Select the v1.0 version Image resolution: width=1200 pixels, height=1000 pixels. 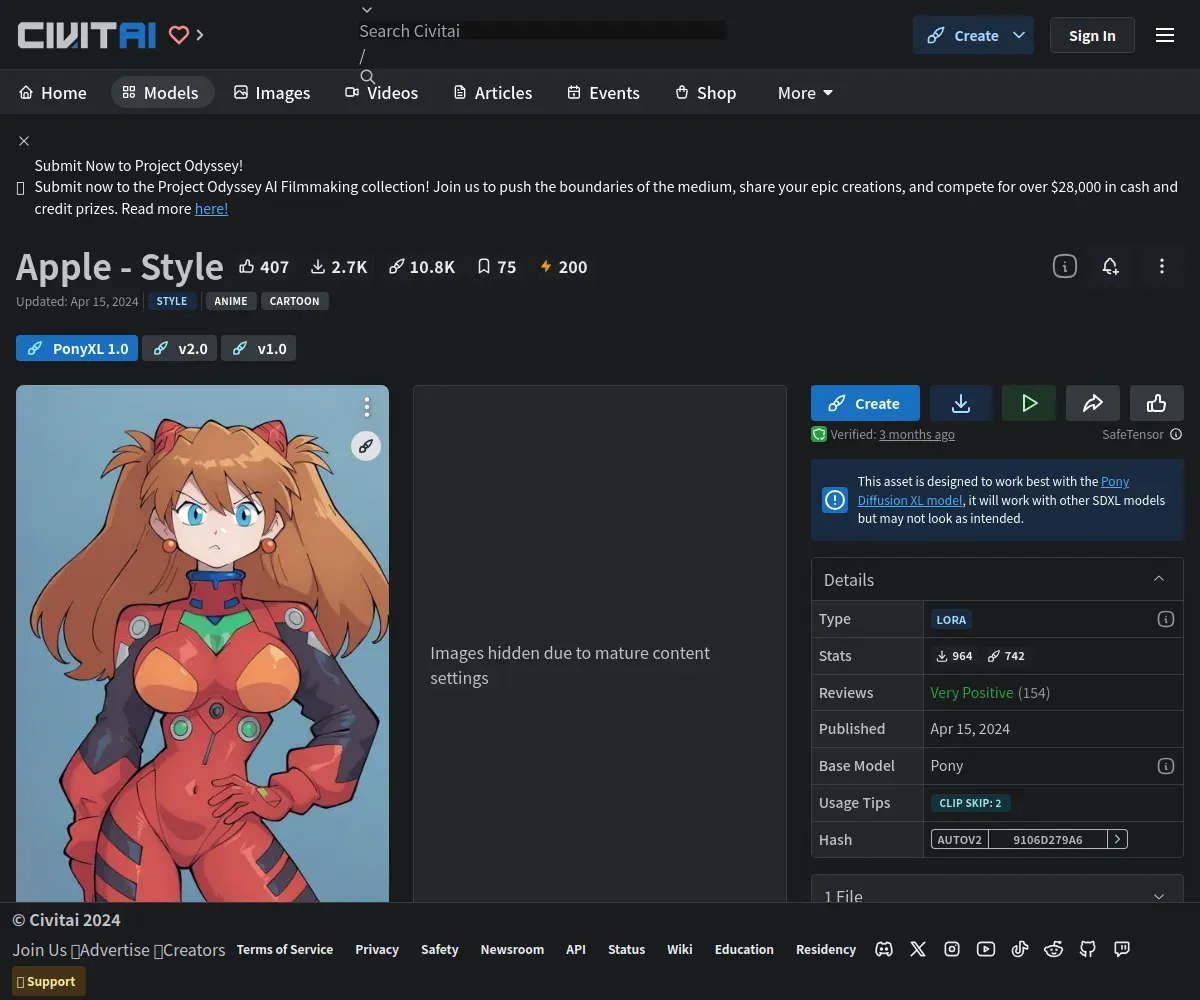[x=259, y=348]
